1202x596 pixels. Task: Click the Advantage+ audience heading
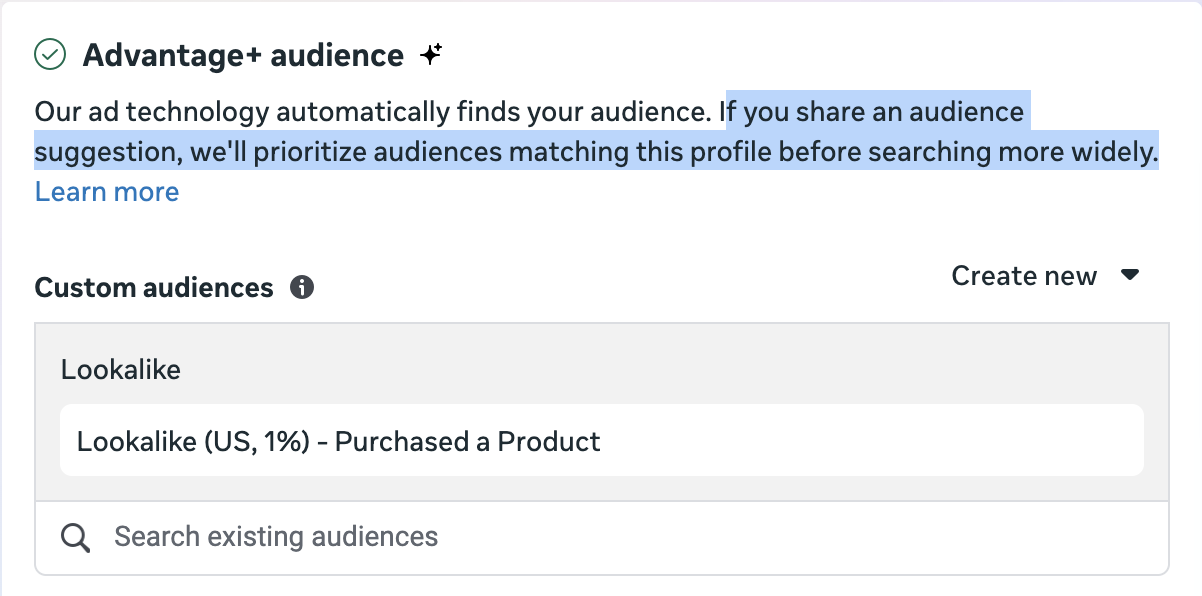click(x=243, y=55)
